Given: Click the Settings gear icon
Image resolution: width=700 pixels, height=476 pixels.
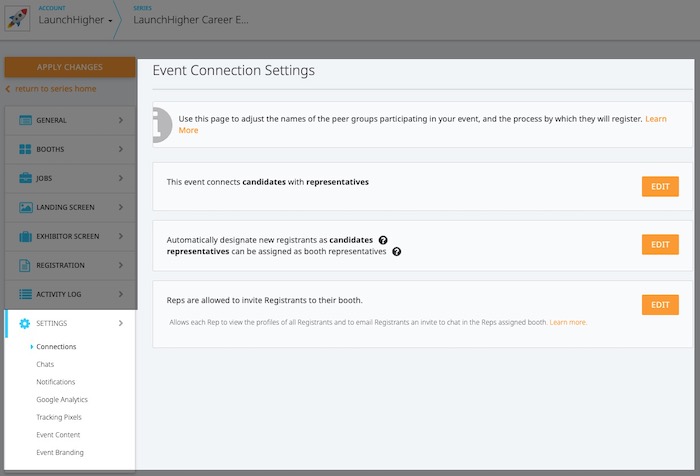Looking at the screenshot, I should tap(25, 323).
